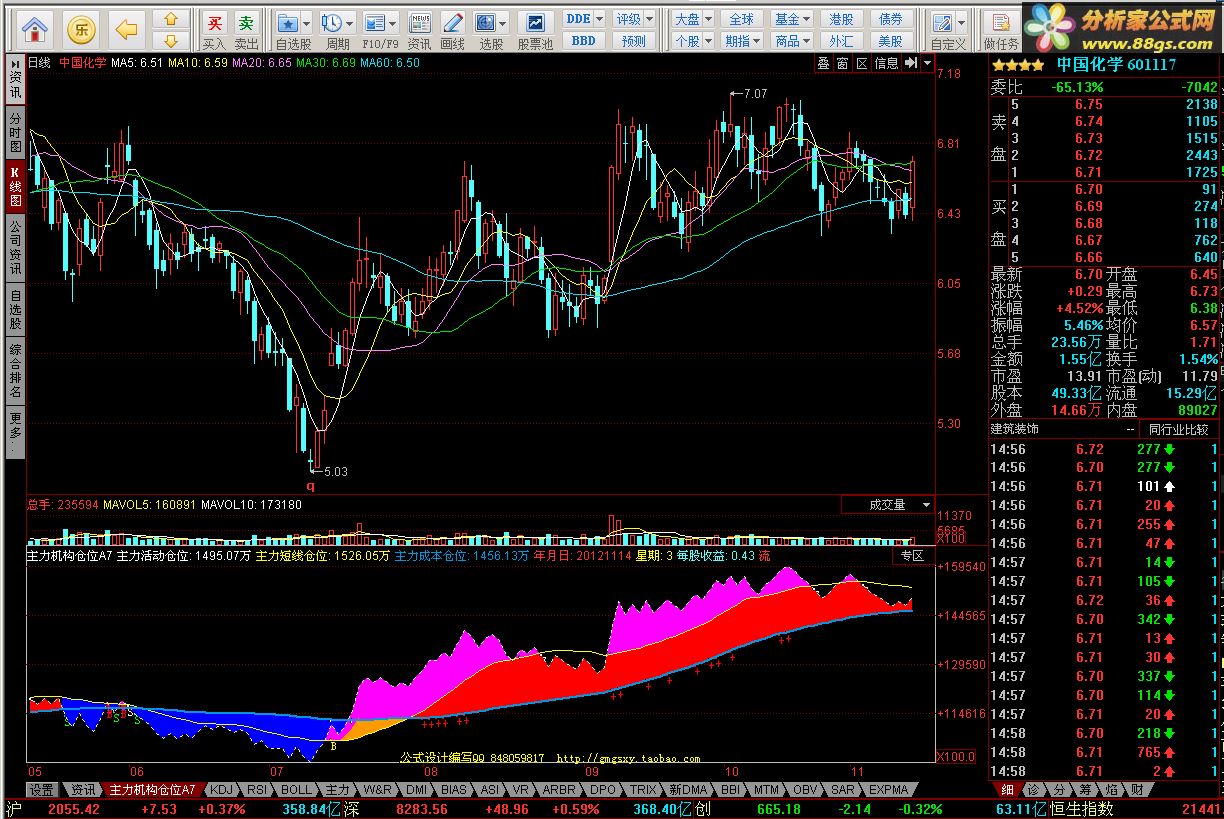Open the 资讯 news icon
Screen dimensions: 1224x819
[x=420, y=31]
